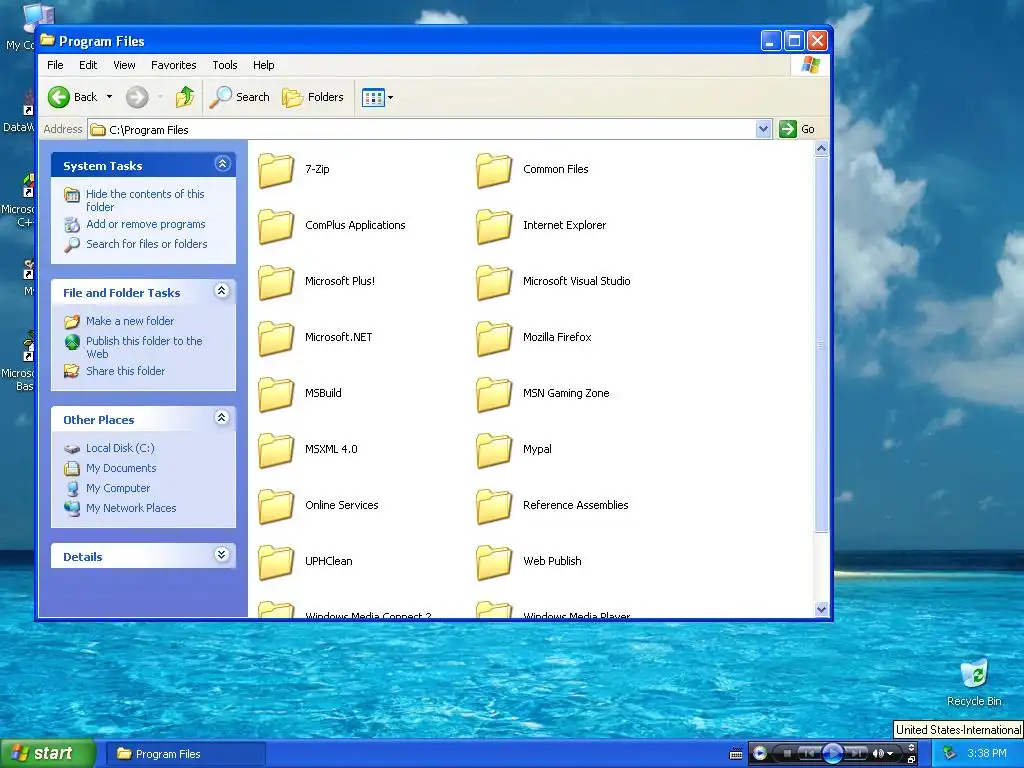This screenshot has width=1024, height=768.
Task: Open the File menu
Action: tap(56, 65)
